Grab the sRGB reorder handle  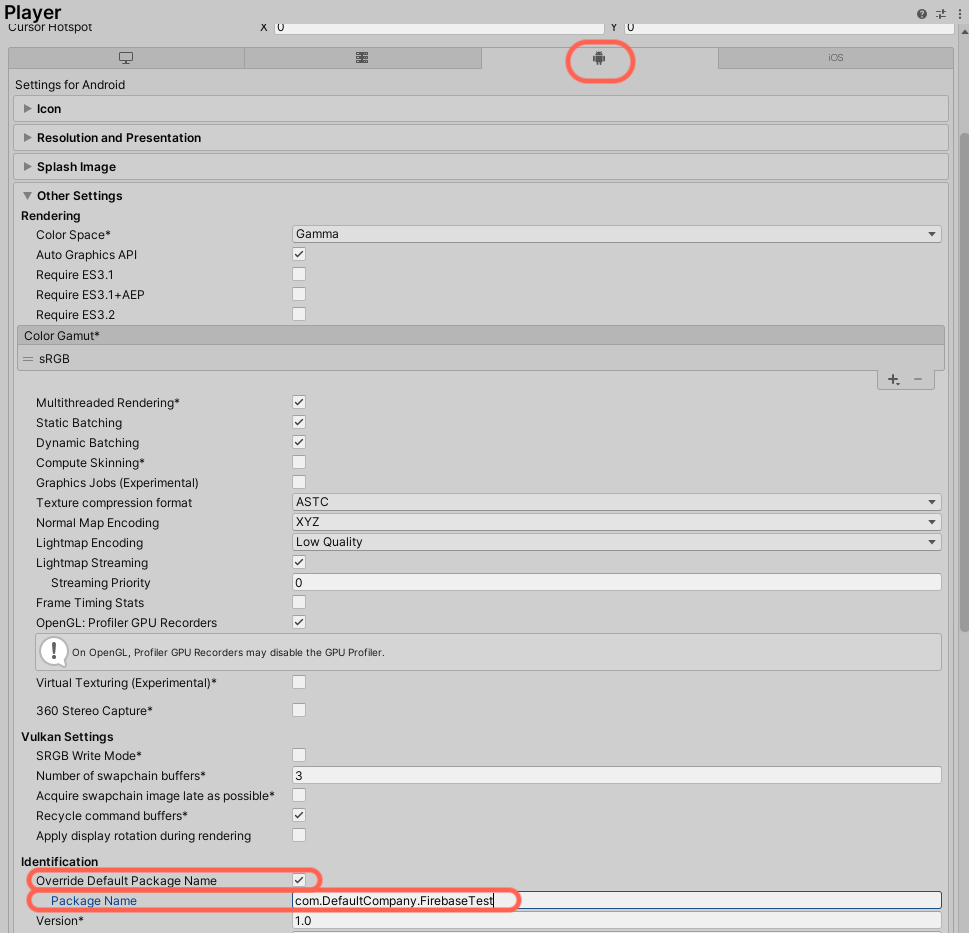point(28,359)
